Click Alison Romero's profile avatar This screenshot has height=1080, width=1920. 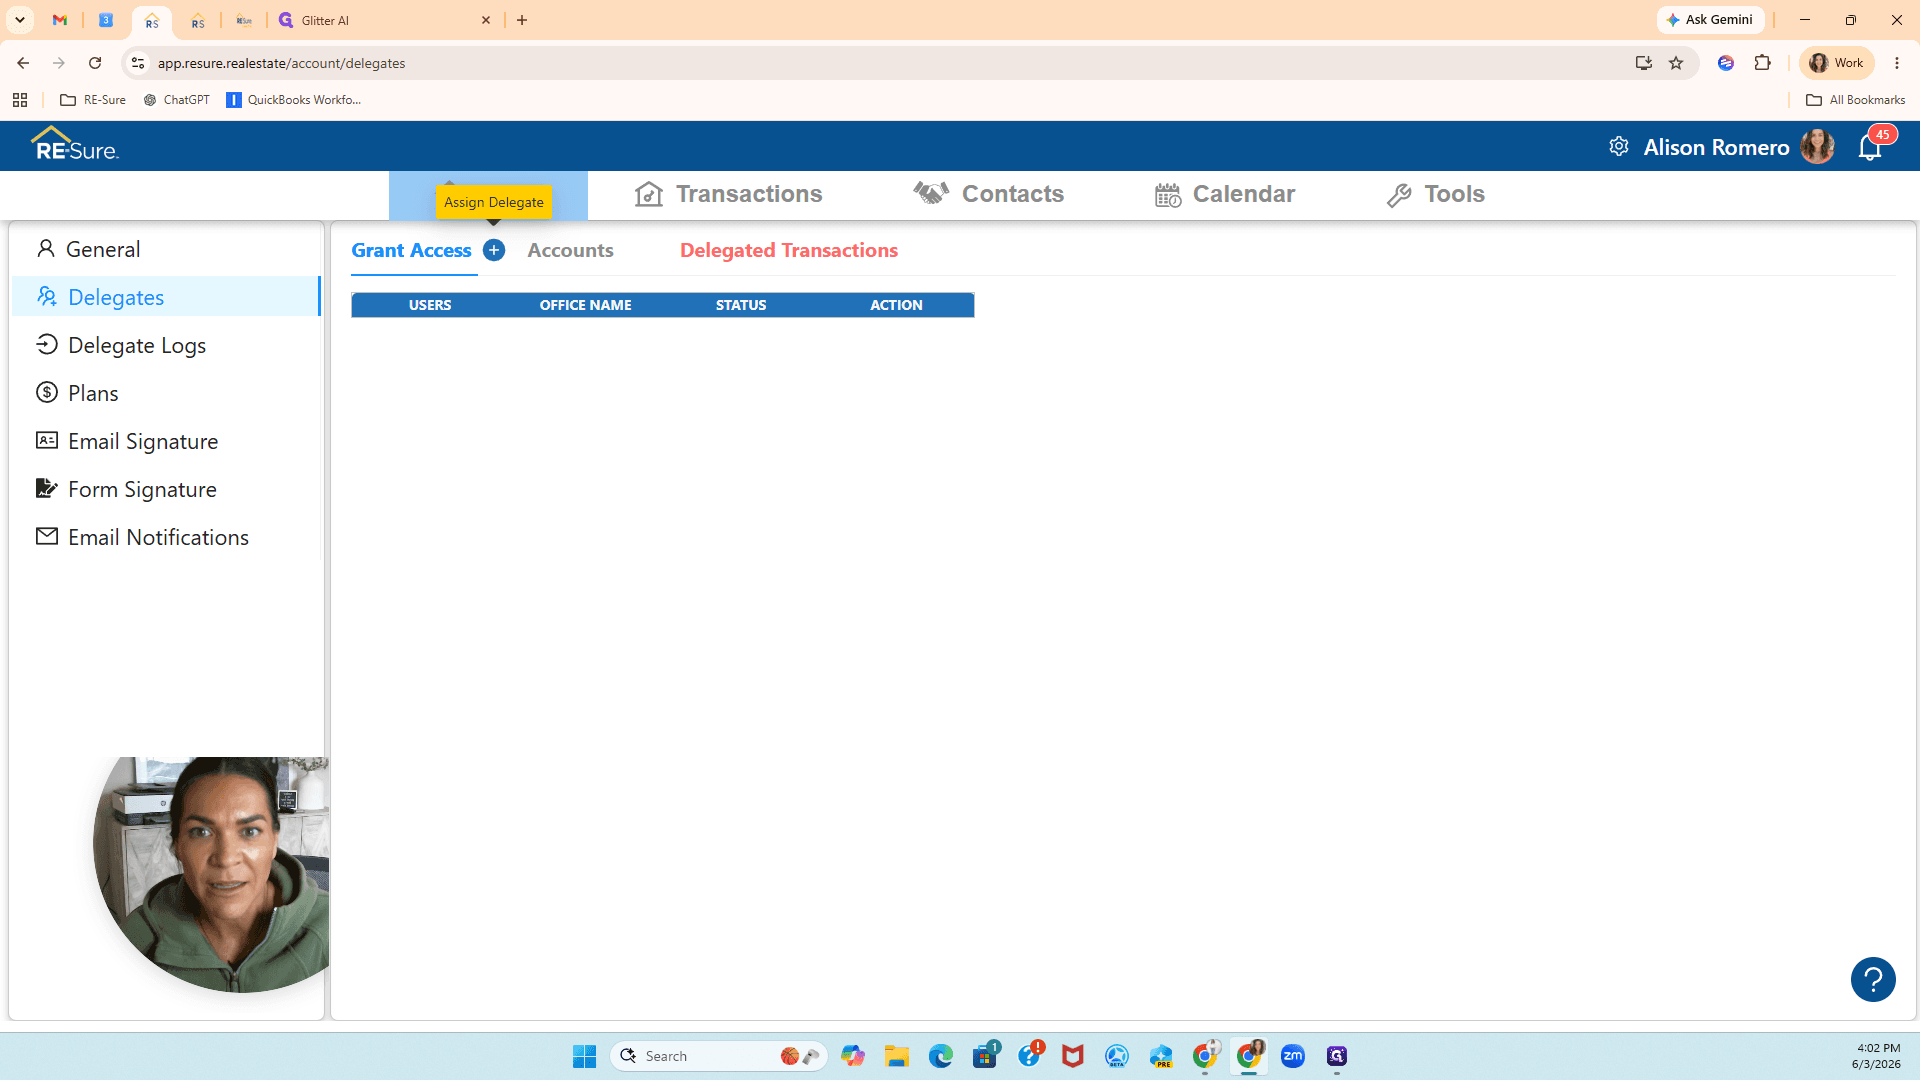[x=1817, y=147]
